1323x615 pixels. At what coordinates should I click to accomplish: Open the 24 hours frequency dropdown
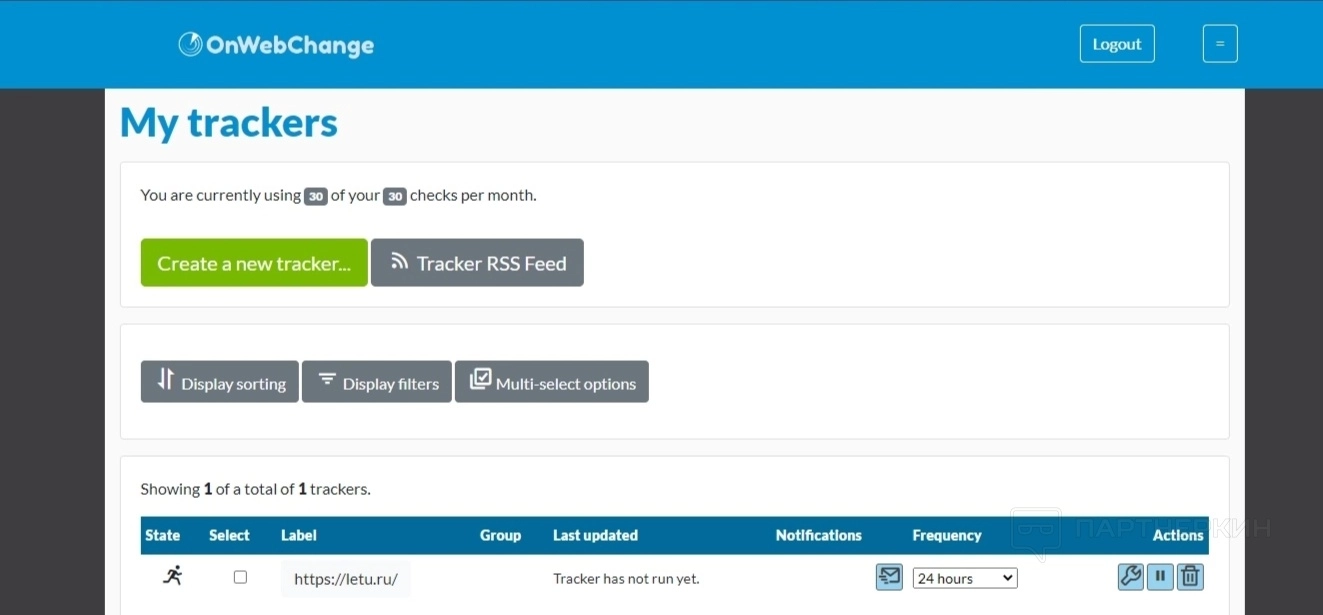coord(964,578)
